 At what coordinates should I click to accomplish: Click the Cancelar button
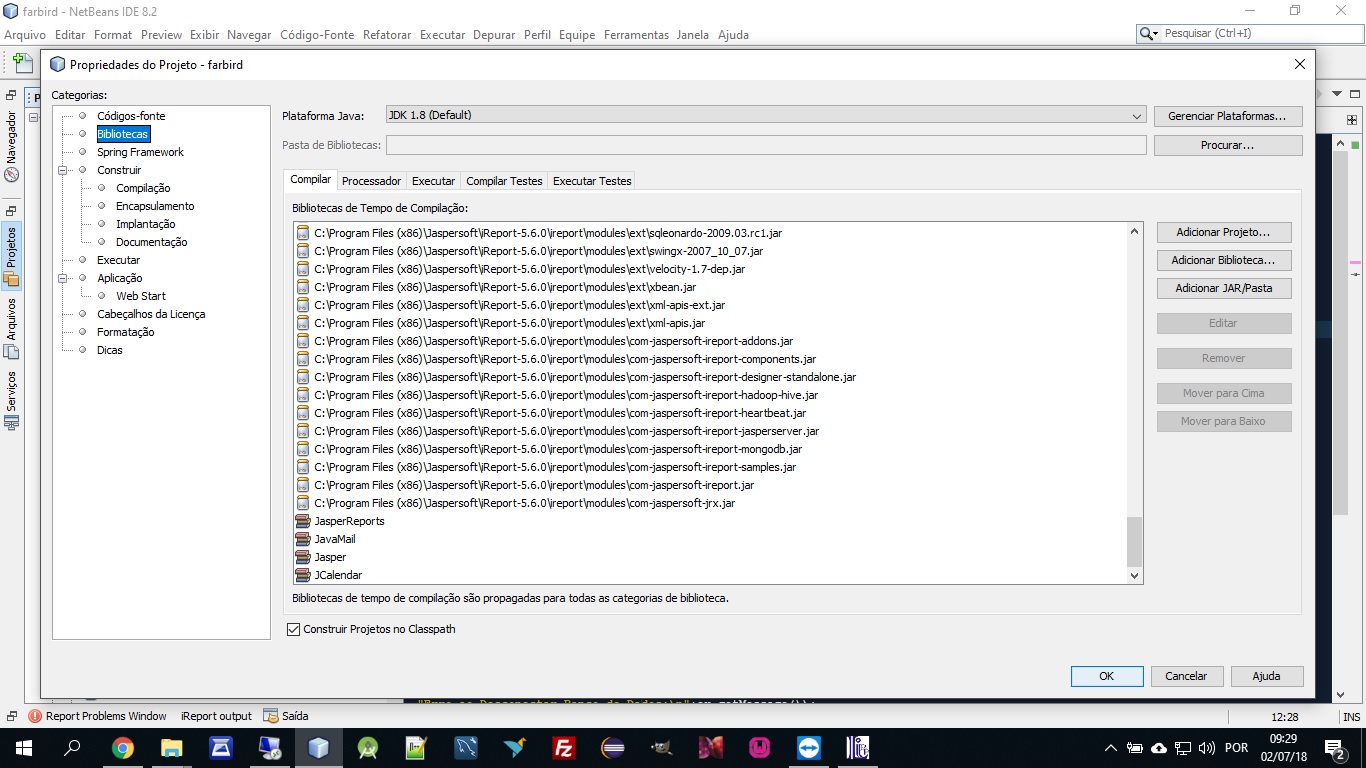click(1186, 676)
